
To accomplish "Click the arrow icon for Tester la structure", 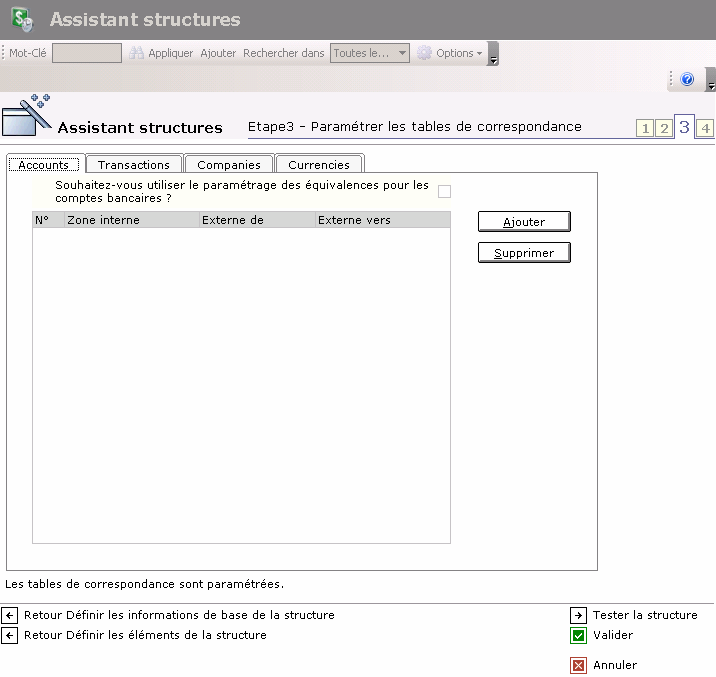I will click(x=578, y=615).
